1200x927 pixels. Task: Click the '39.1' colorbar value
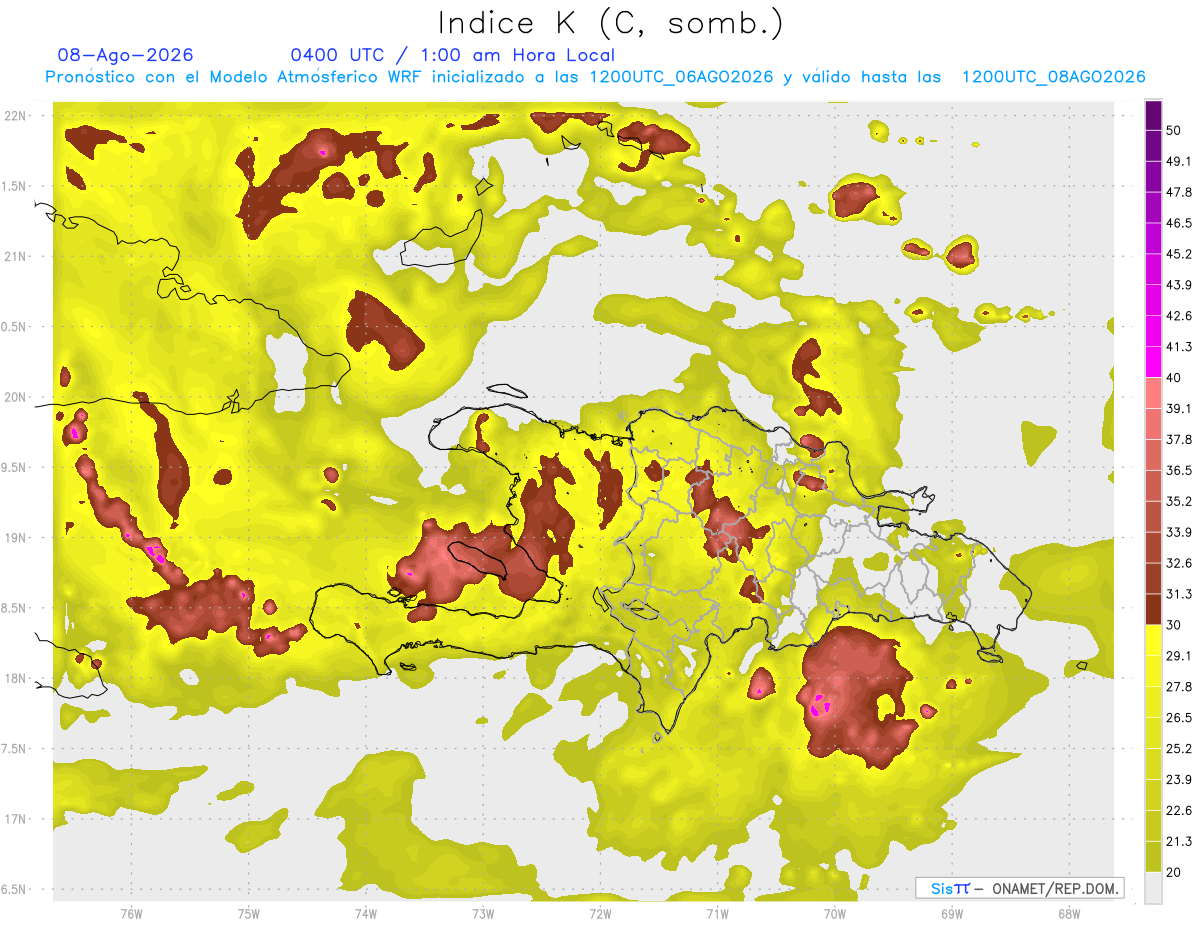coord(1180,408)
